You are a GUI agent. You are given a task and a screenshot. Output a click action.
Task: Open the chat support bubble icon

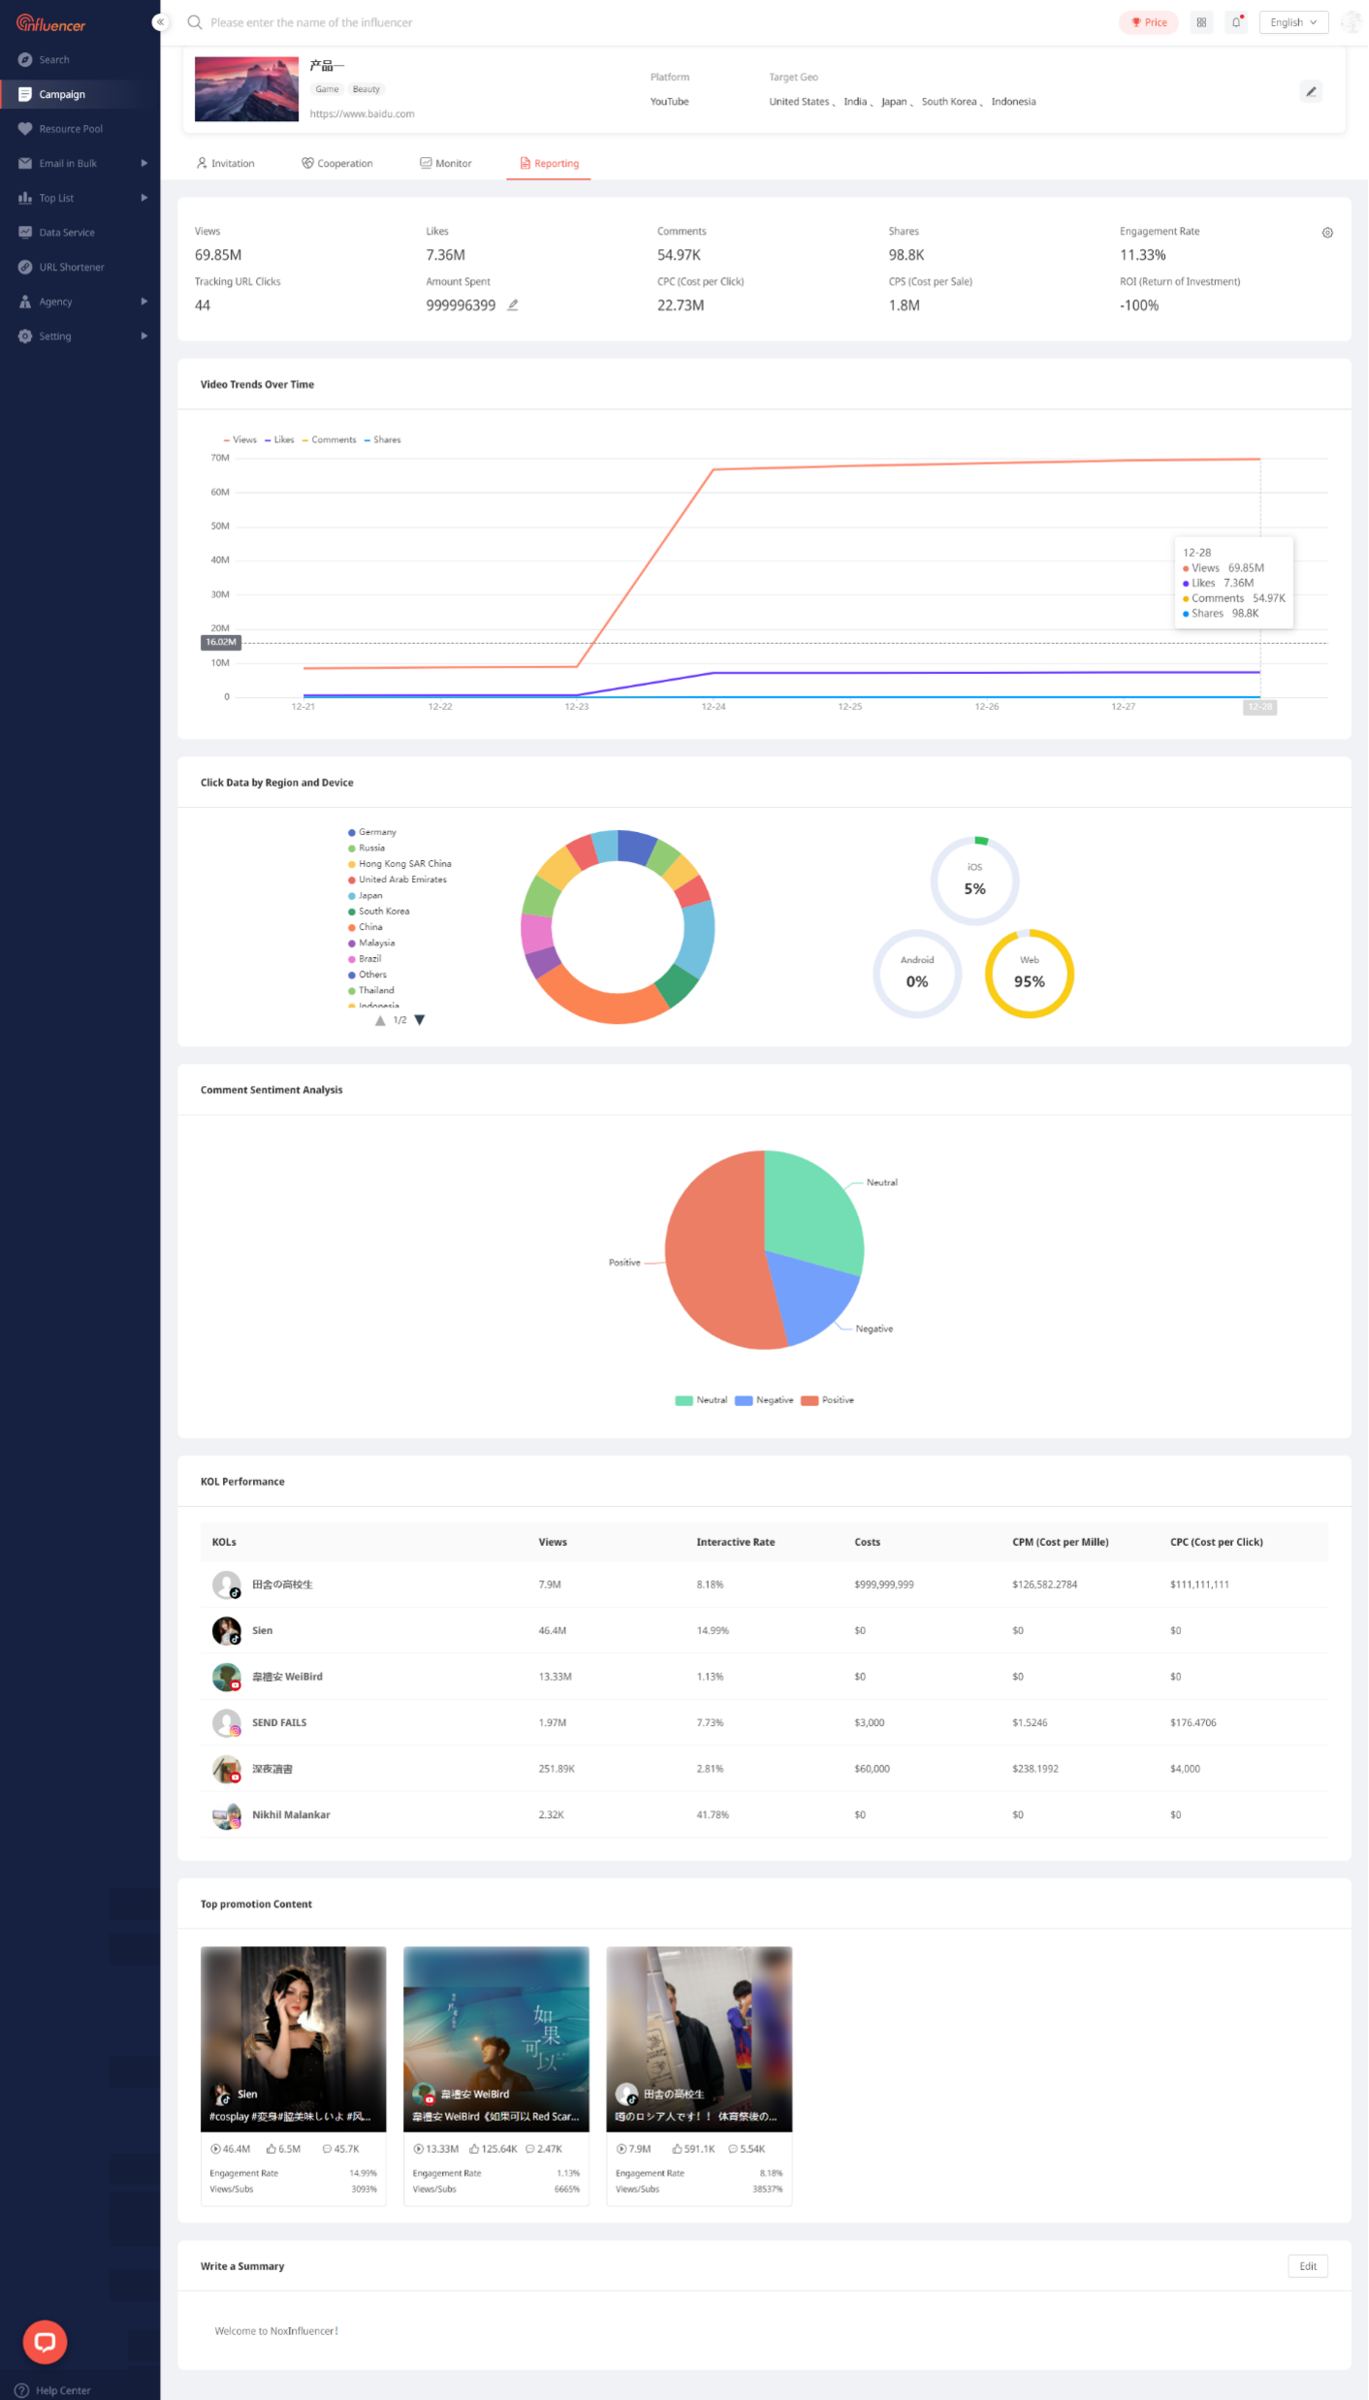tap(45, 2341)
